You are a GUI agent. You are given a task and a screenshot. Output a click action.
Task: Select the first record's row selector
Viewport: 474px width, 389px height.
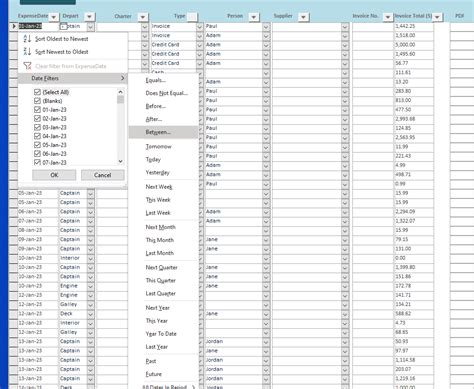coord(13,26)
